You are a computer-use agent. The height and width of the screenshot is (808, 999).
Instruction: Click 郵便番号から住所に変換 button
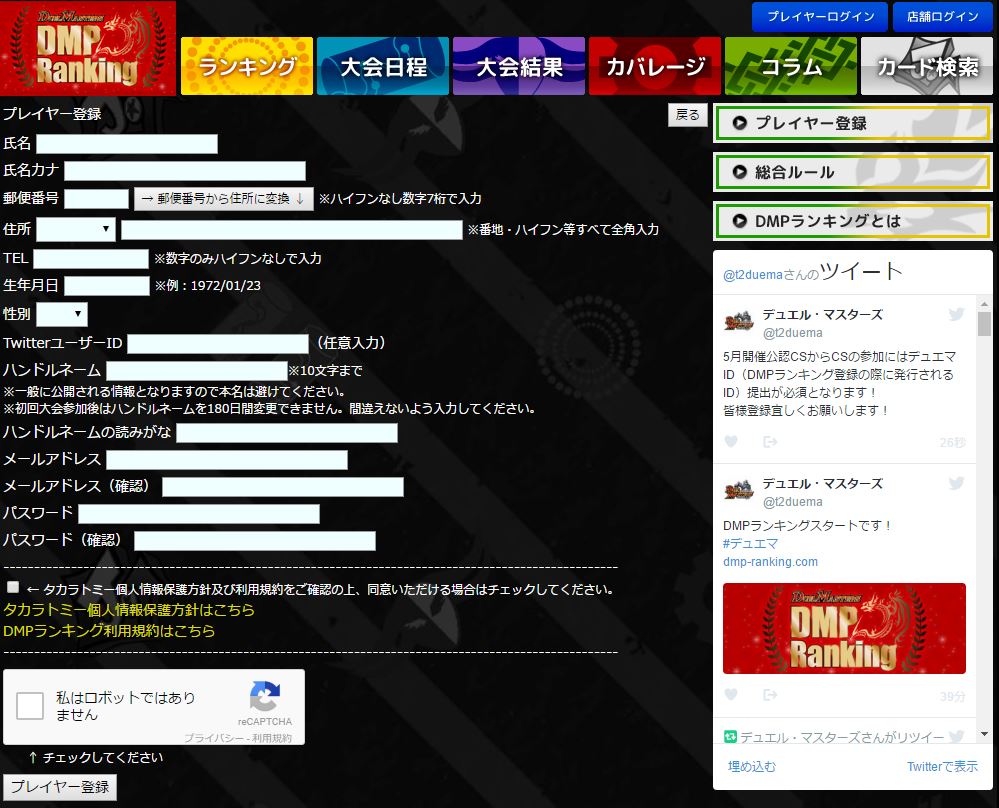(x=224, y=199)
